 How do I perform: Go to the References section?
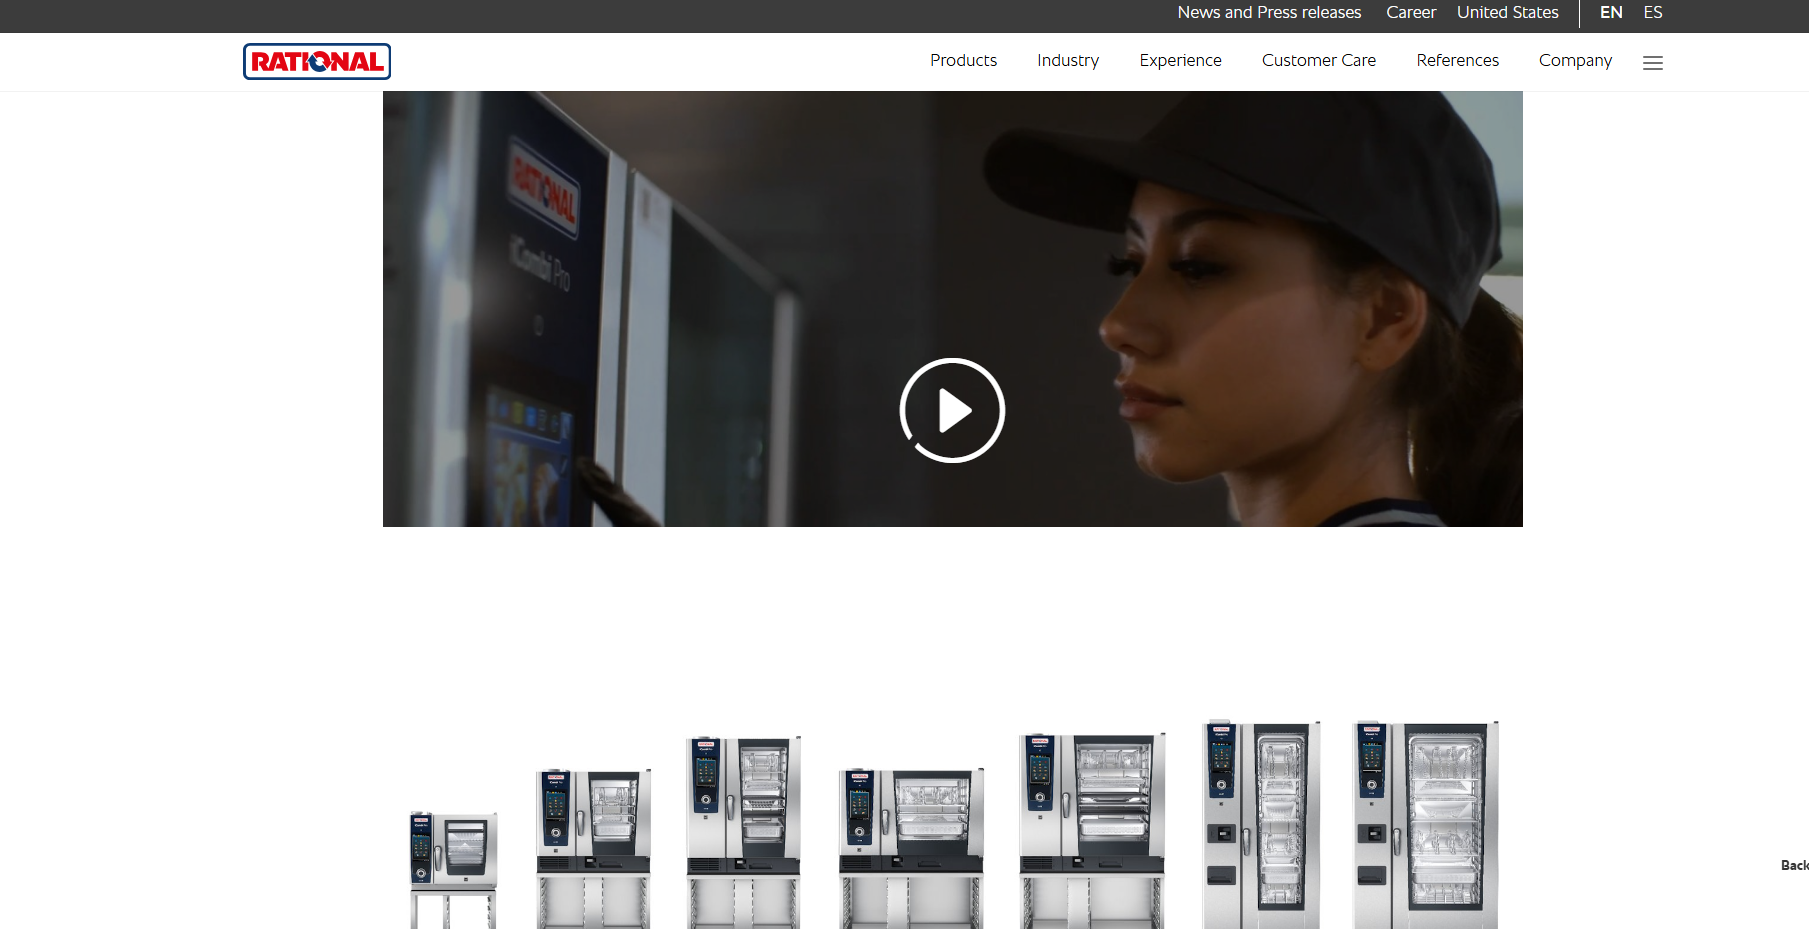1457,60
